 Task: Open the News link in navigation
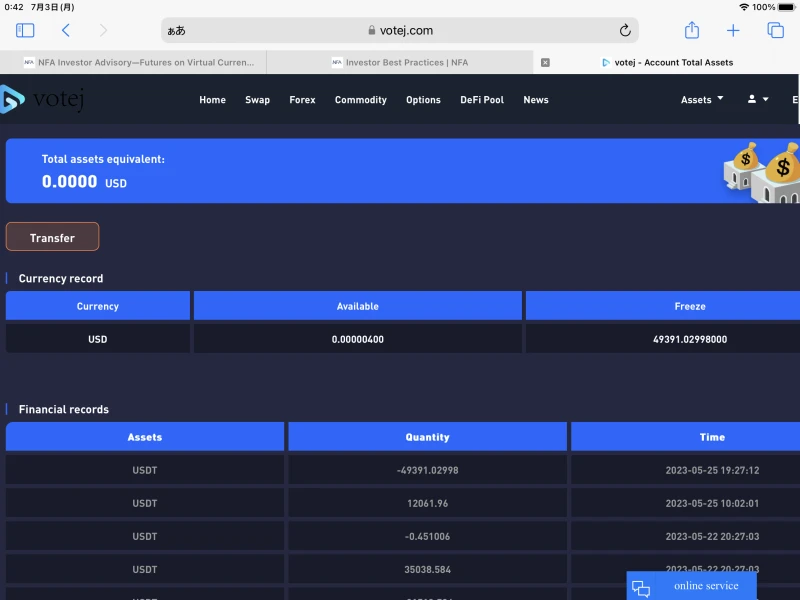[x=536, y=100]
